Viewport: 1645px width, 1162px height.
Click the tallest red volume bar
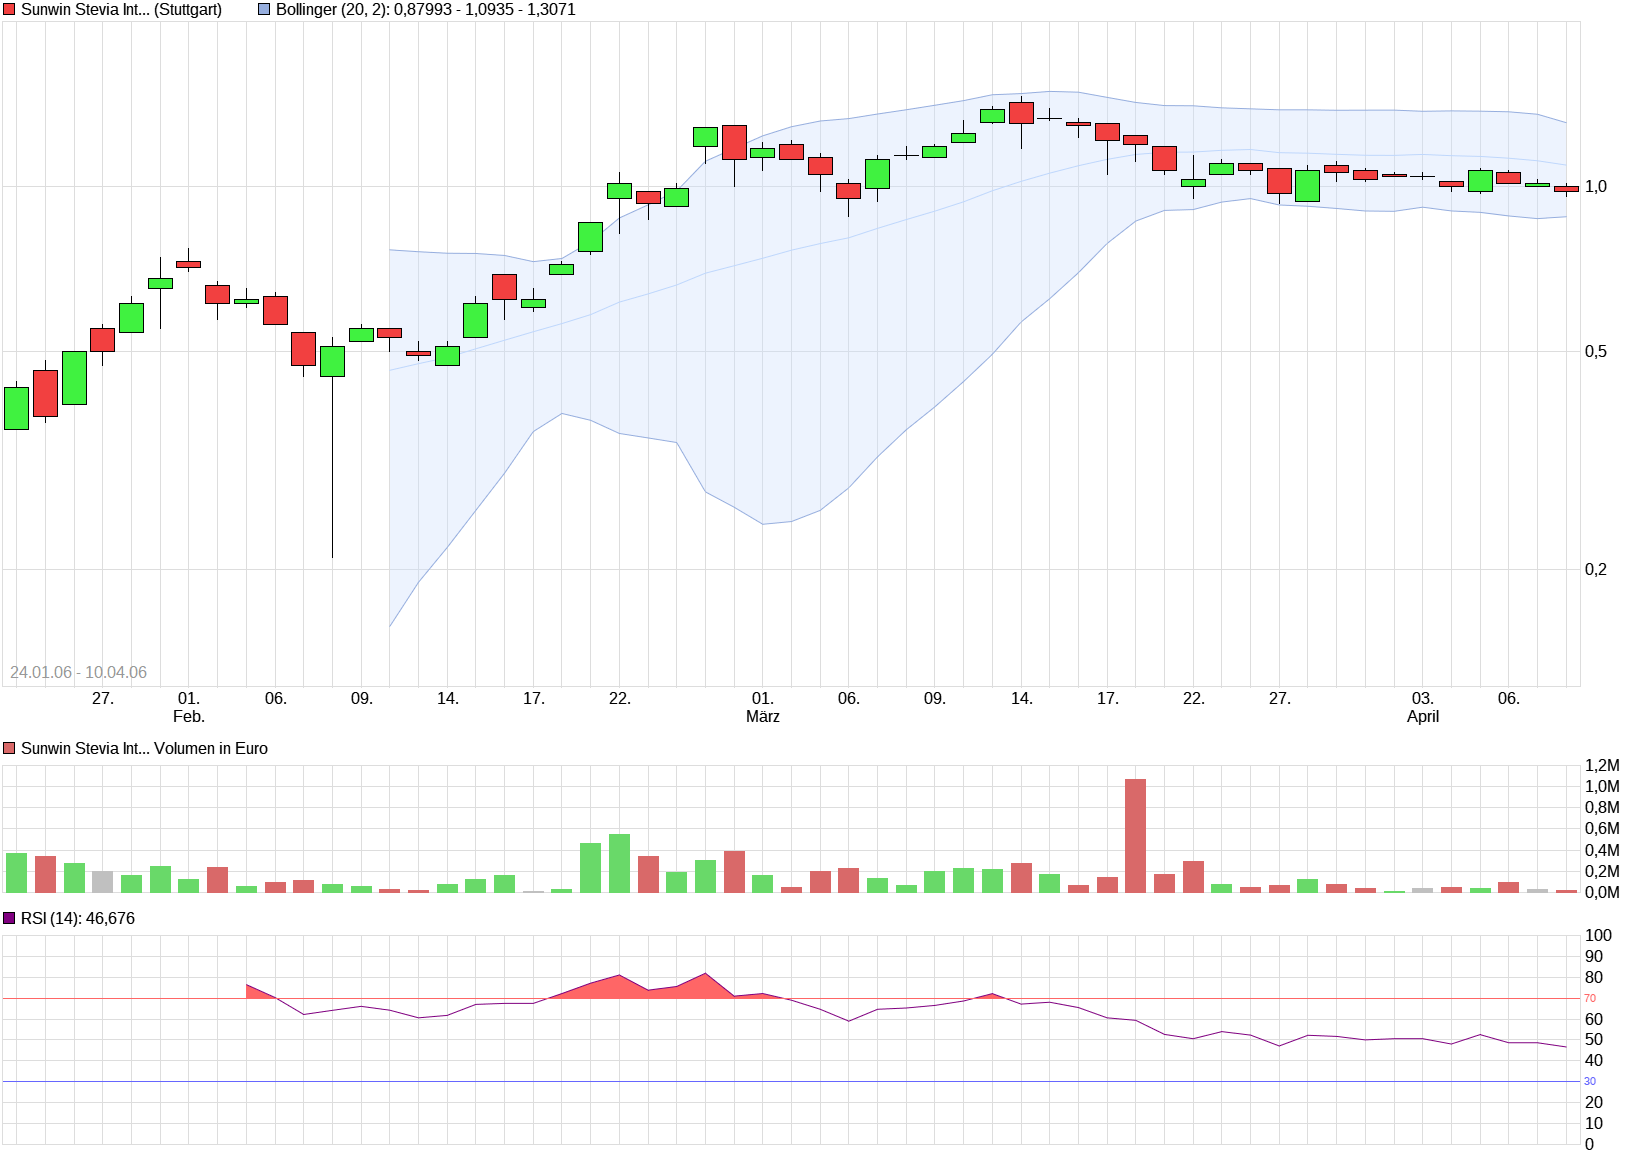(1135, 836)
